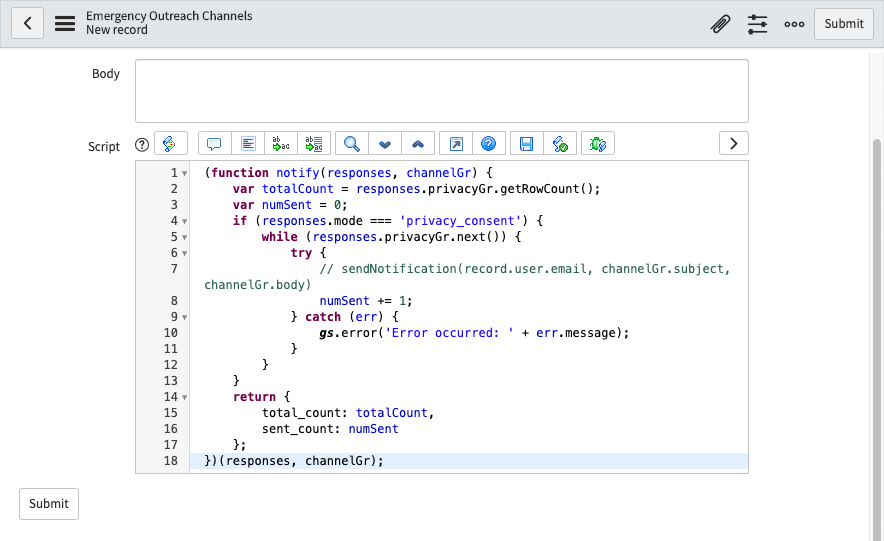Viewport: 884px width, 541px height.
Task: Toggle the syntax editor icon
Action: pyautogui.click(x=170, y=144)
